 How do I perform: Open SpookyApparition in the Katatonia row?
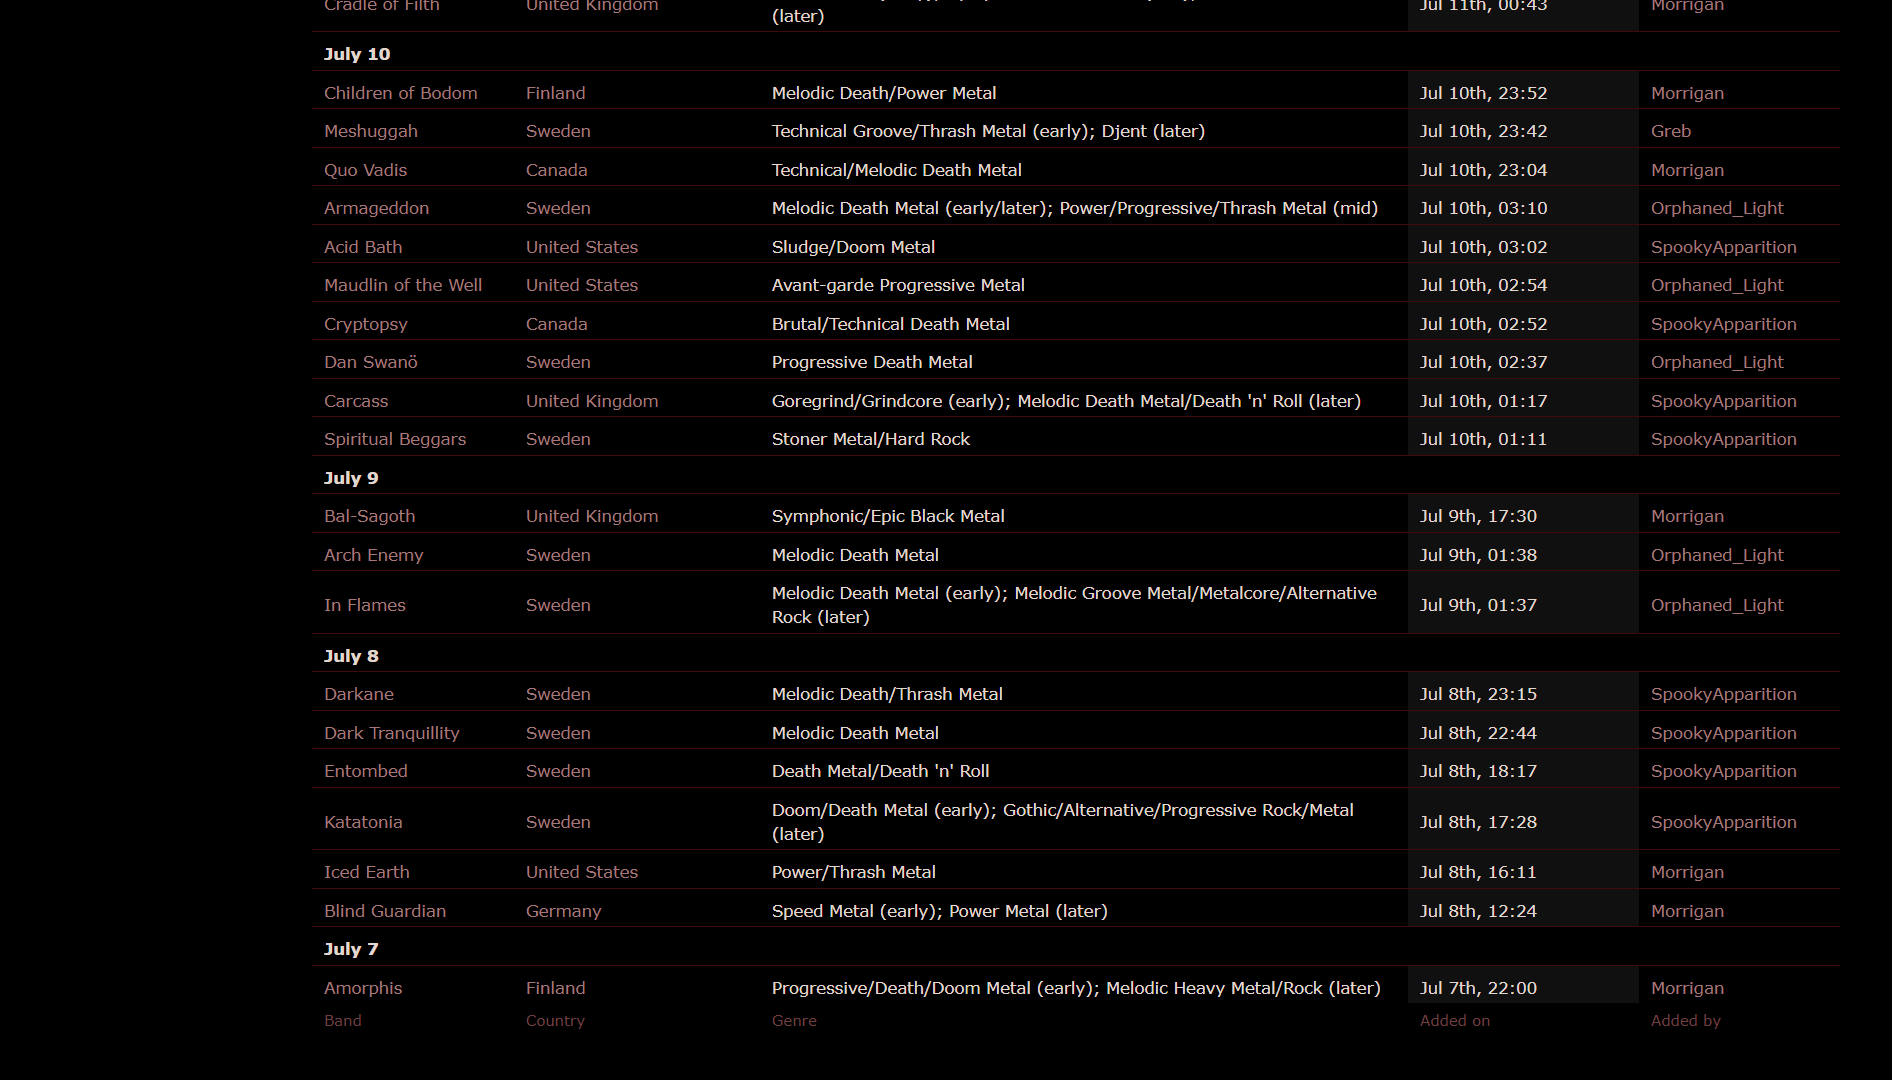pyautogui.click(x=1724, y=822)
